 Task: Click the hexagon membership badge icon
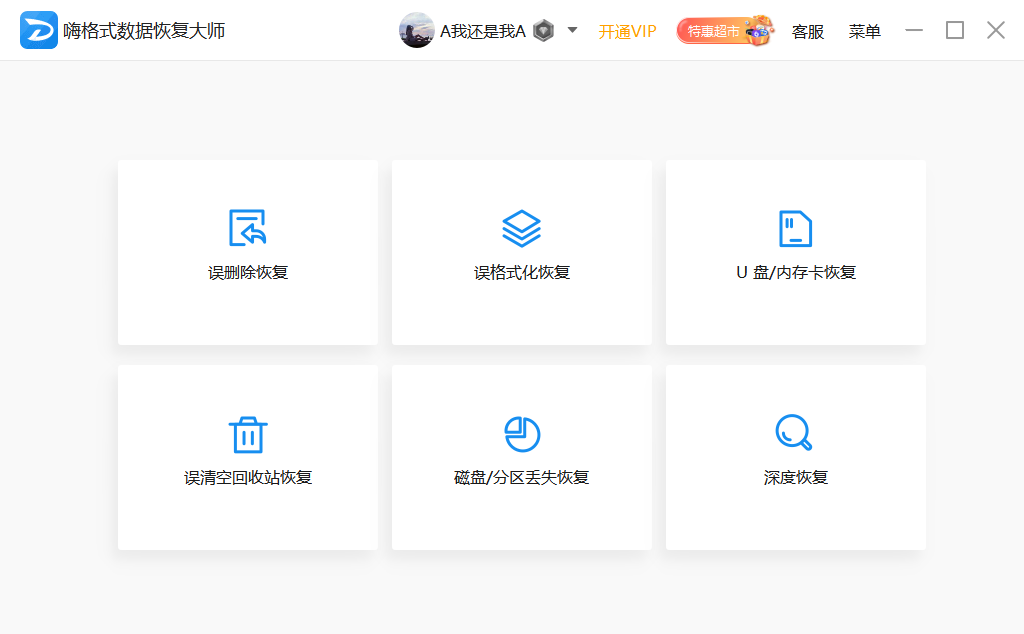543,31
